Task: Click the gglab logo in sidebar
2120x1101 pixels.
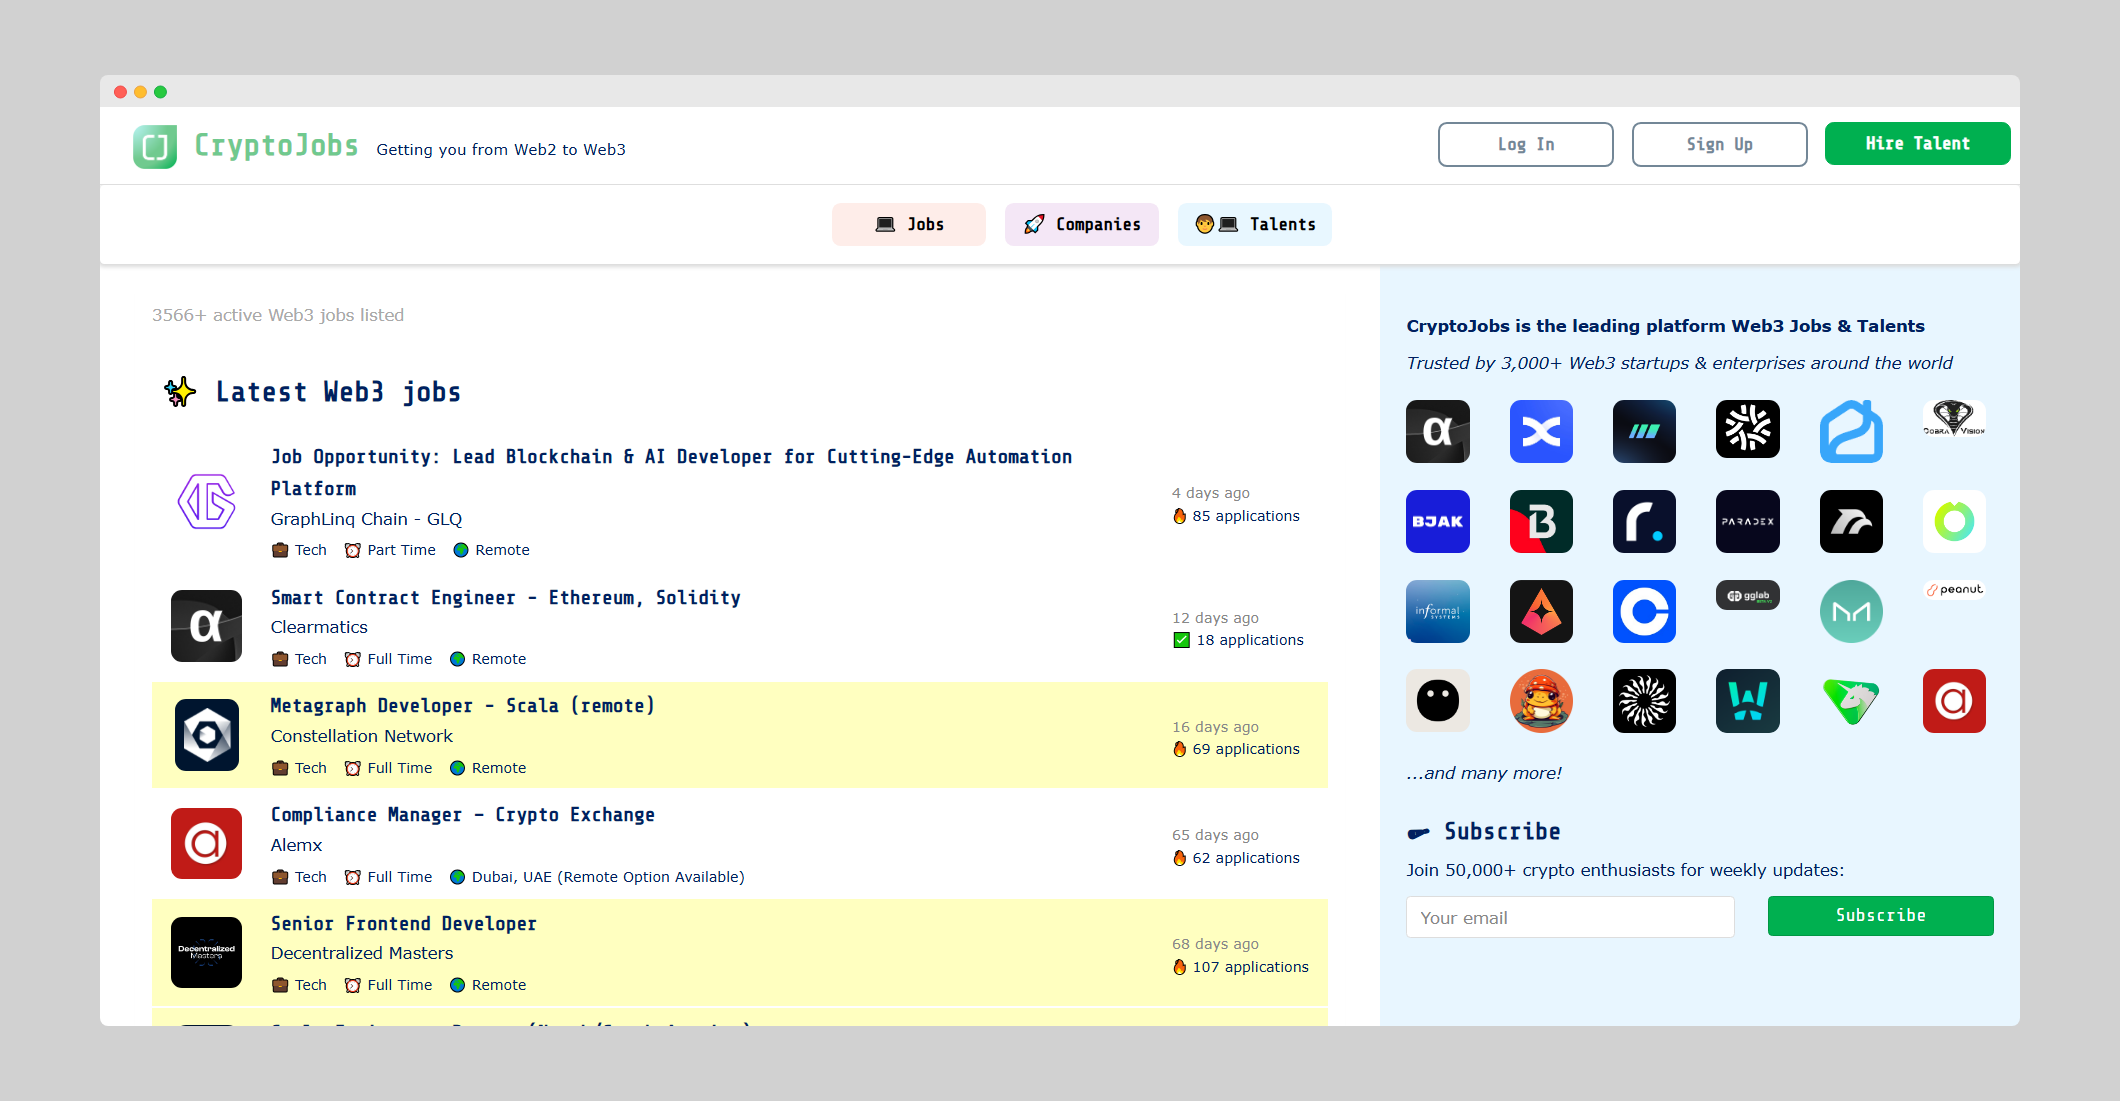Action: [x=1748, y=595]
